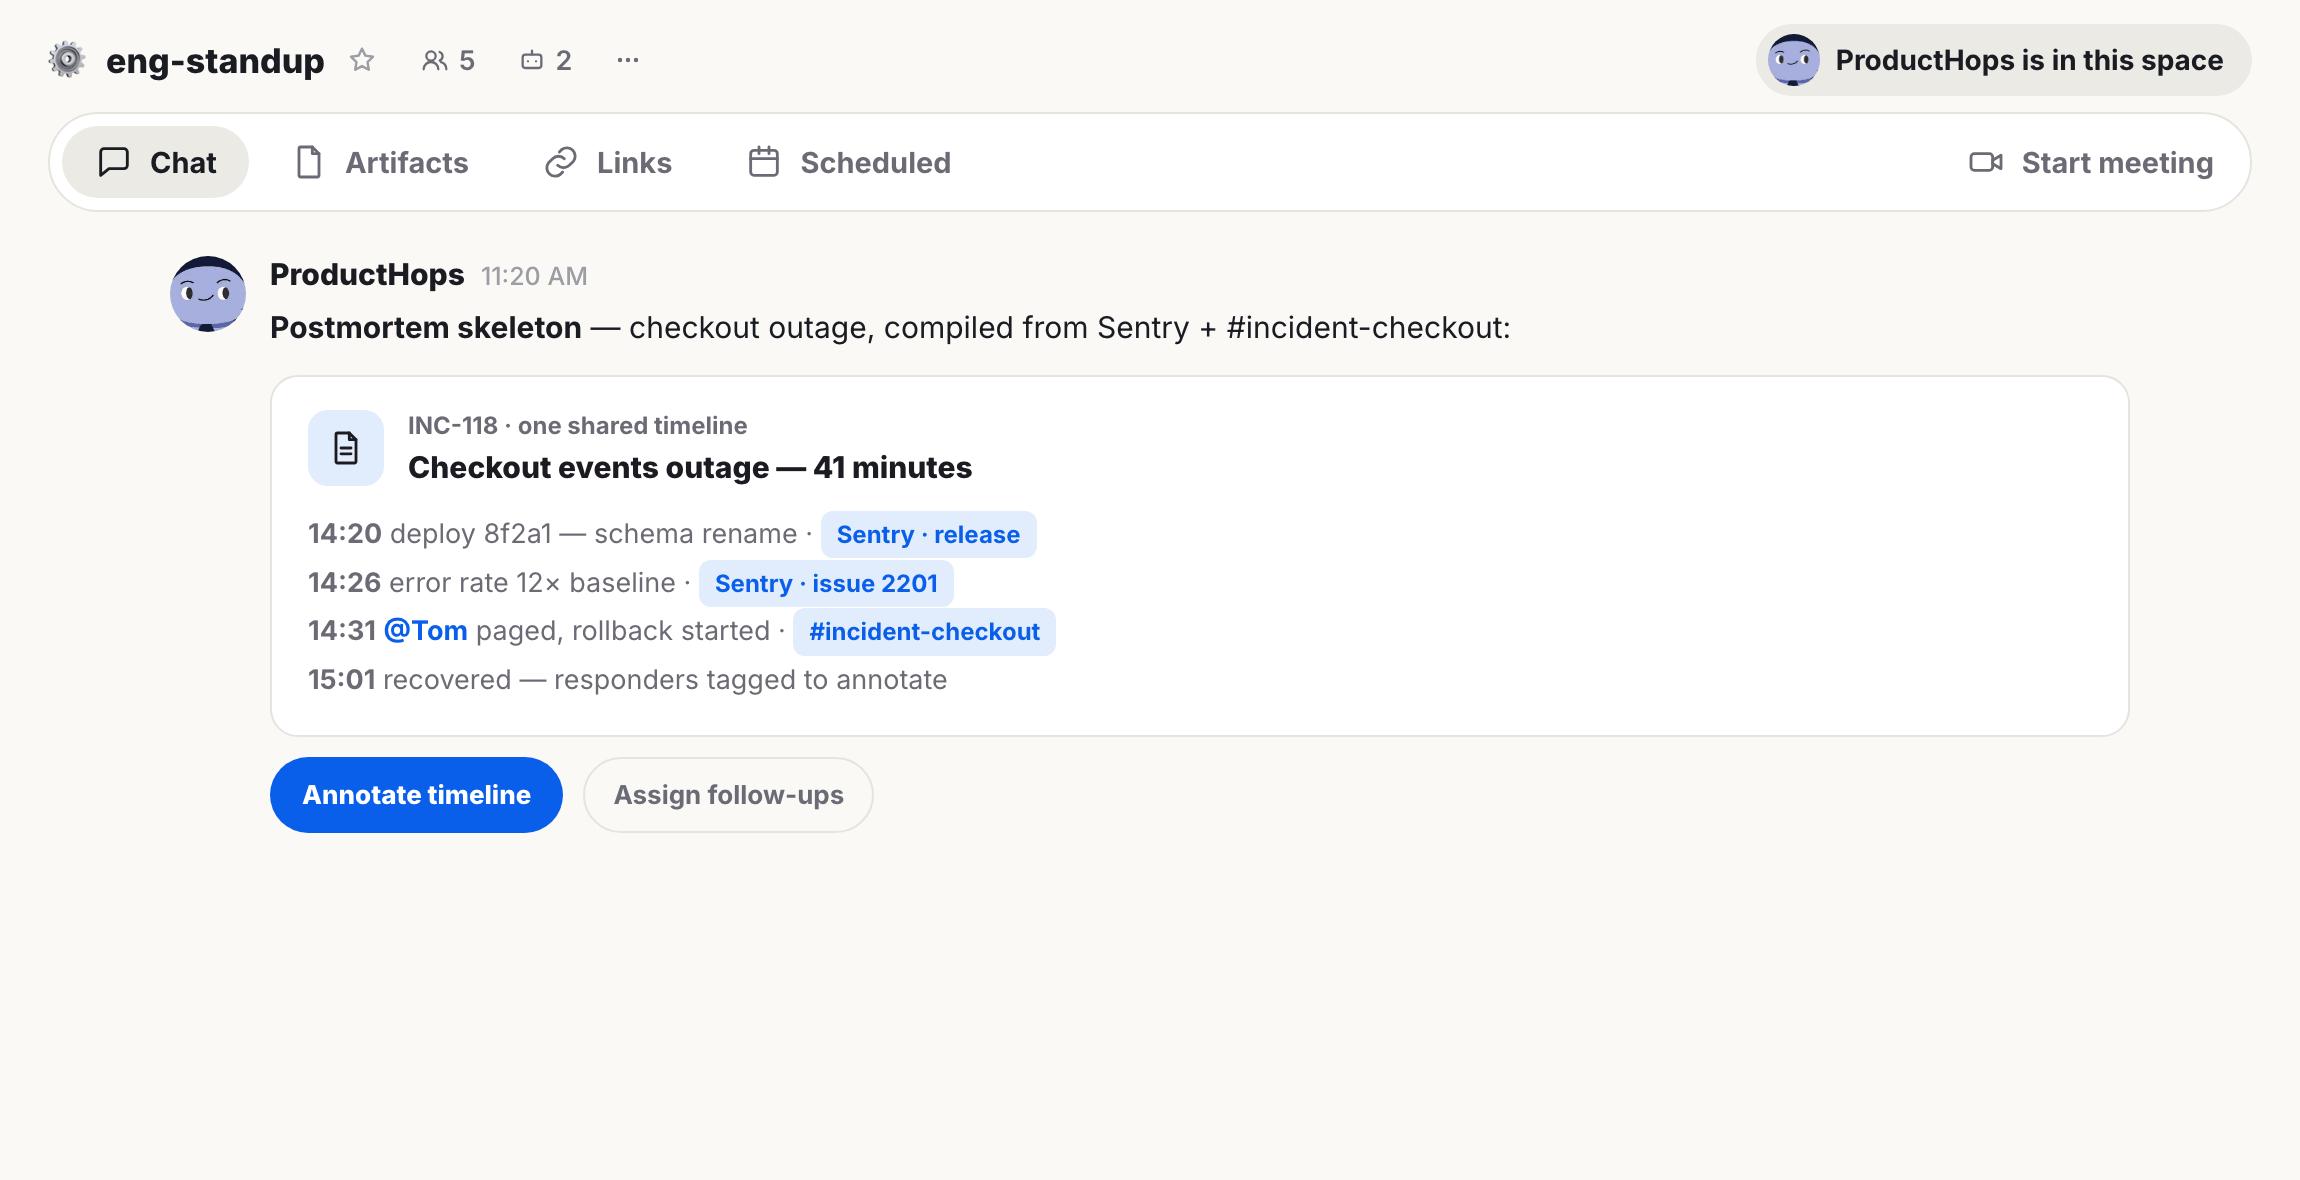
Task: Click the eng-standup gear space icon
Action: 67,60
